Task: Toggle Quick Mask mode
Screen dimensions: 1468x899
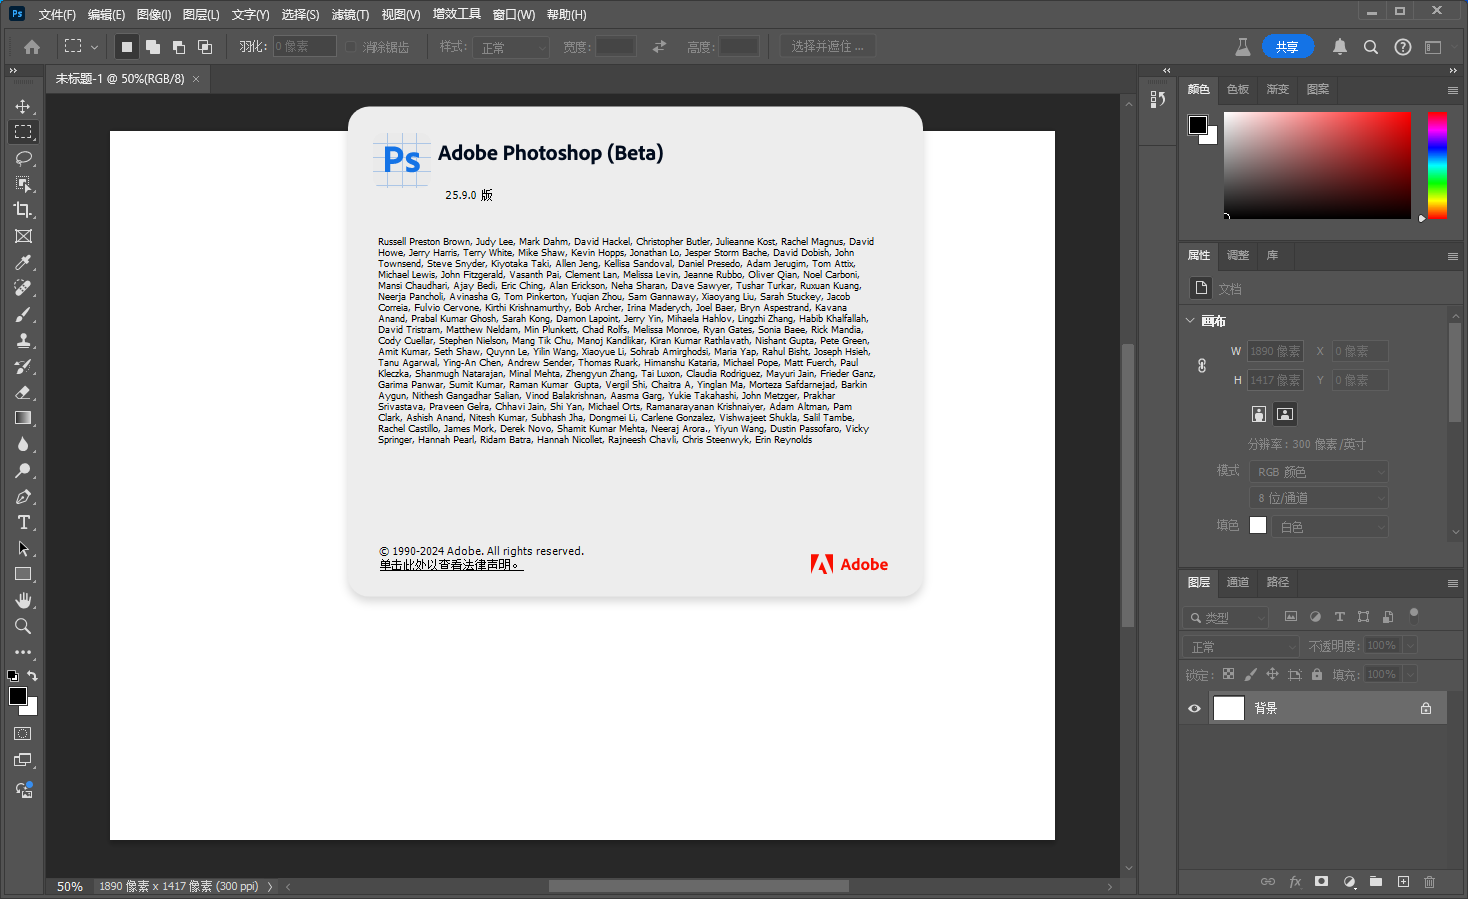Action: pyautogui.click(x=23, y=734)
